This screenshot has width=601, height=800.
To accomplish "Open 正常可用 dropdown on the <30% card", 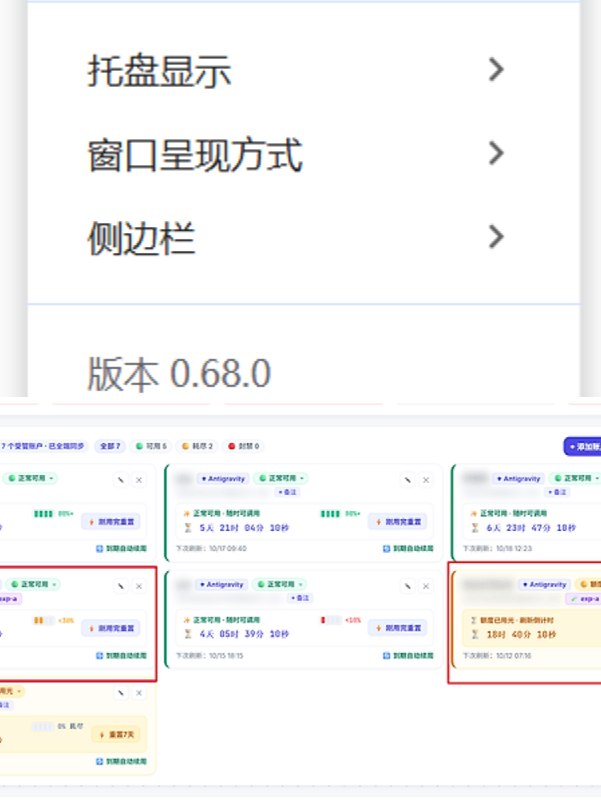I will pyautogui.click(x=33, y=584).
